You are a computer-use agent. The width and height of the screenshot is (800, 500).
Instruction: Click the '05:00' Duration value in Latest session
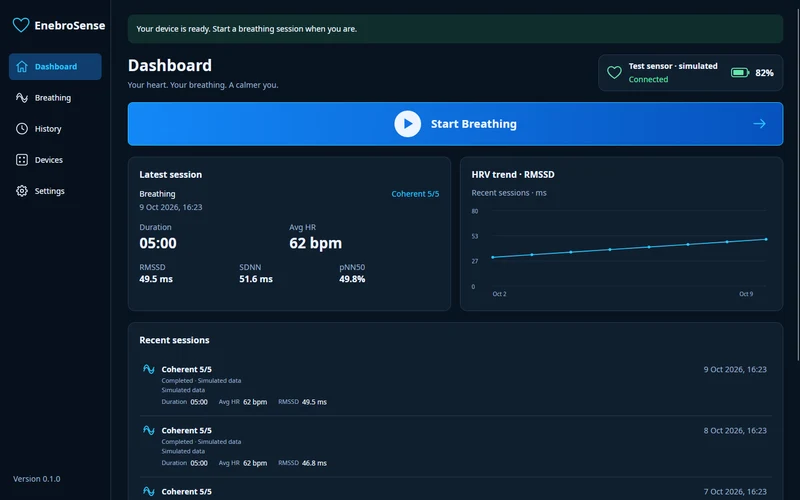click(158, 243)
